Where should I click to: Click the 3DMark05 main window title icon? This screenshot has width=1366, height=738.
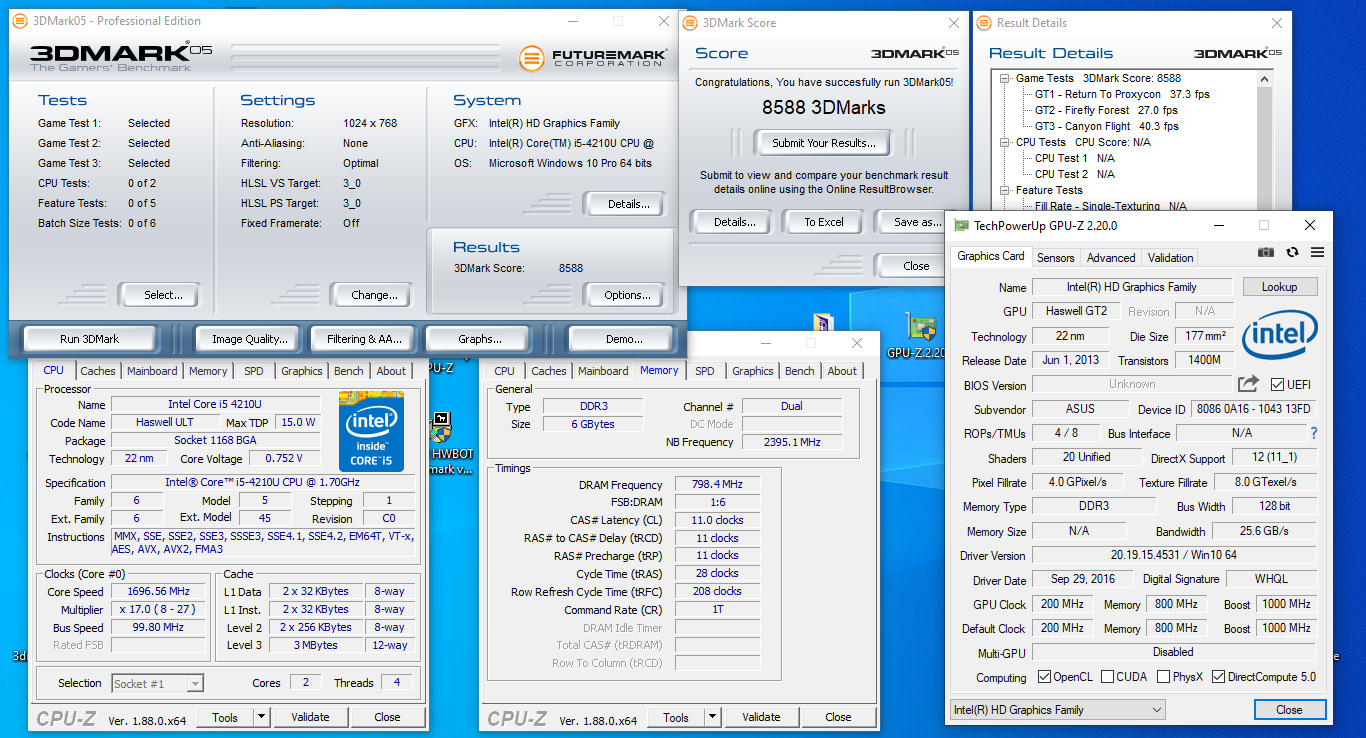coord(21,21)
